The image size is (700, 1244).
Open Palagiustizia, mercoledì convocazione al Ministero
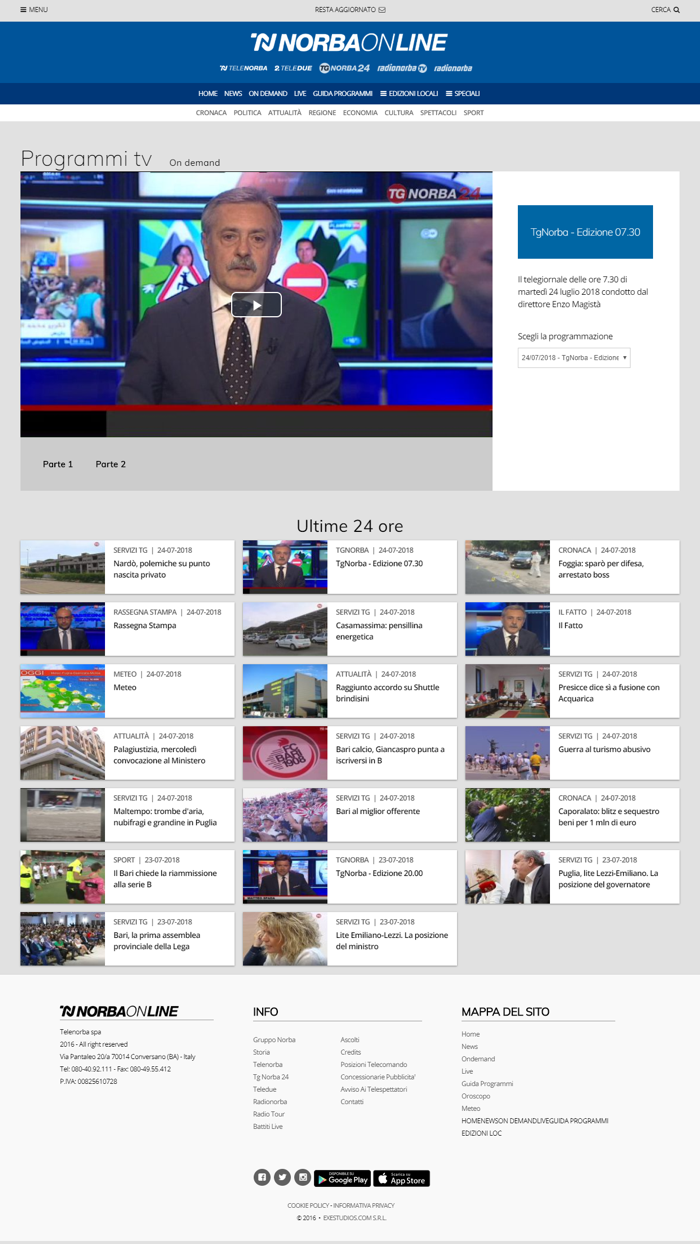coord(159,755)
